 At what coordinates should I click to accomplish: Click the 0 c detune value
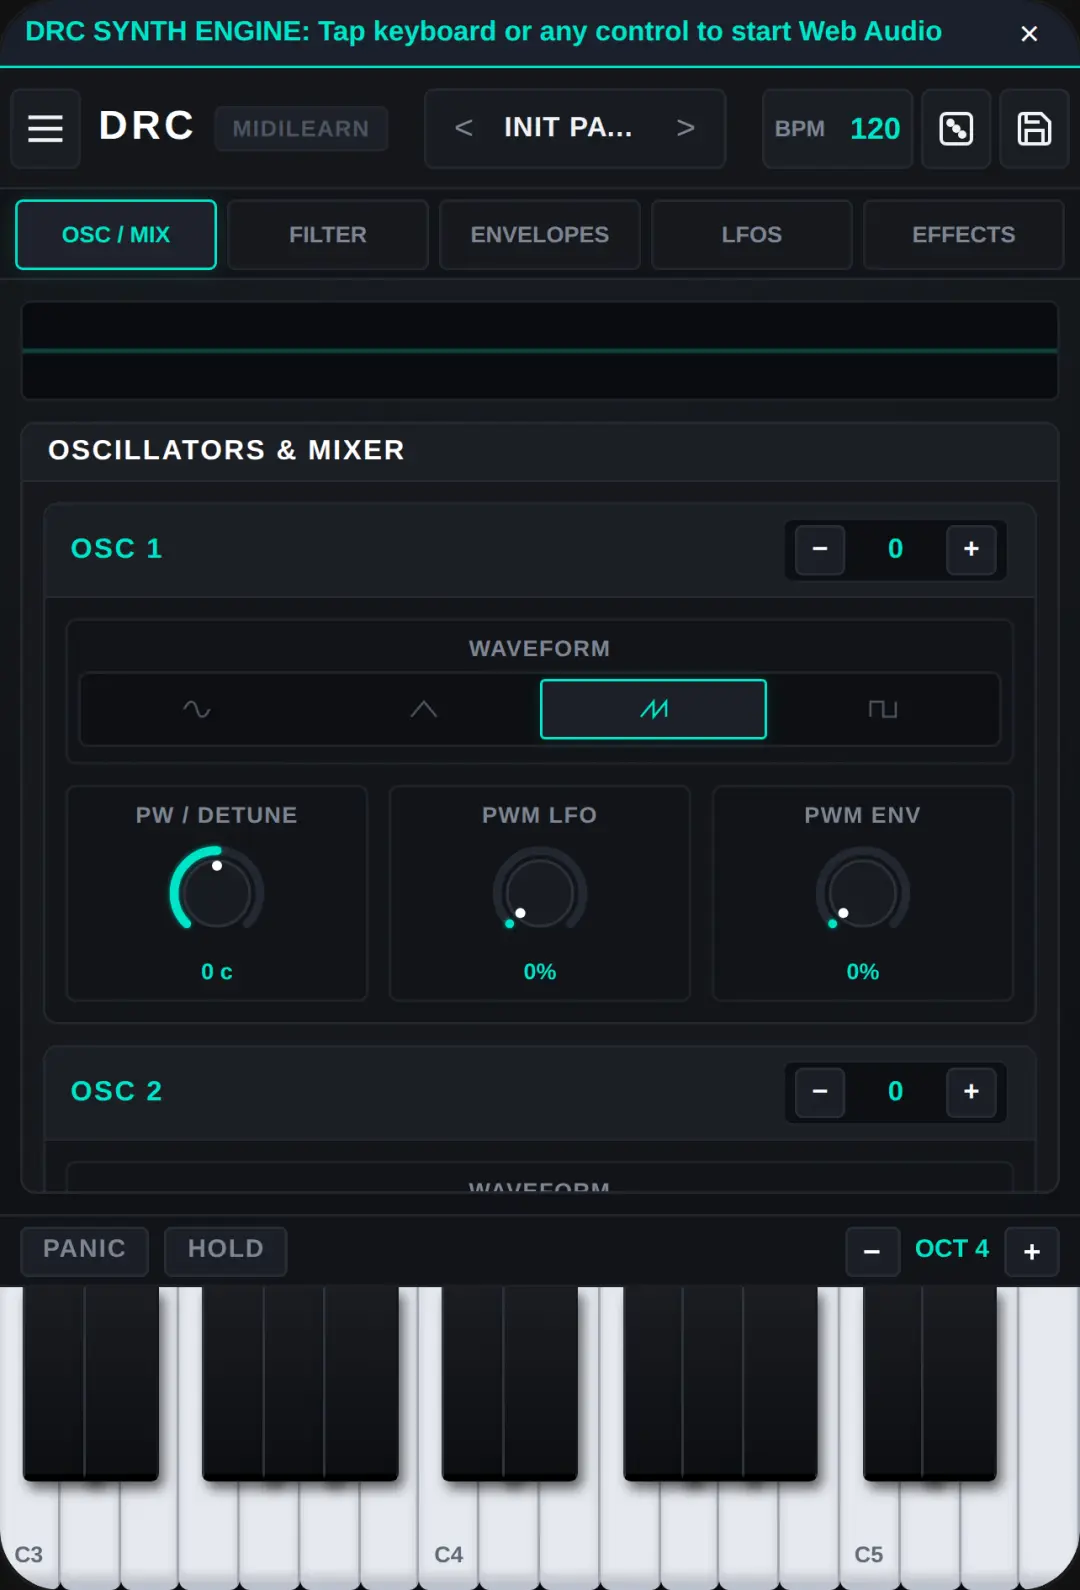[x=217, y=972]
